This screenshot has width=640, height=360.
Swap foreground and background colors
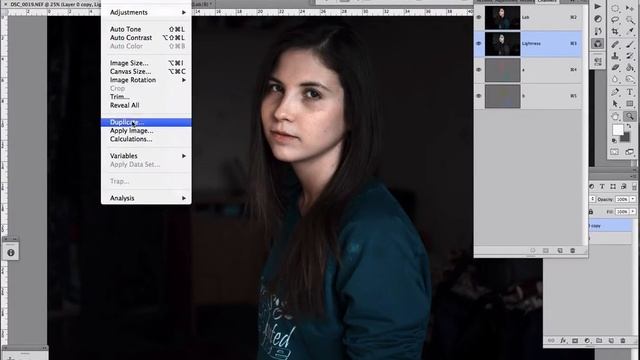629,126
